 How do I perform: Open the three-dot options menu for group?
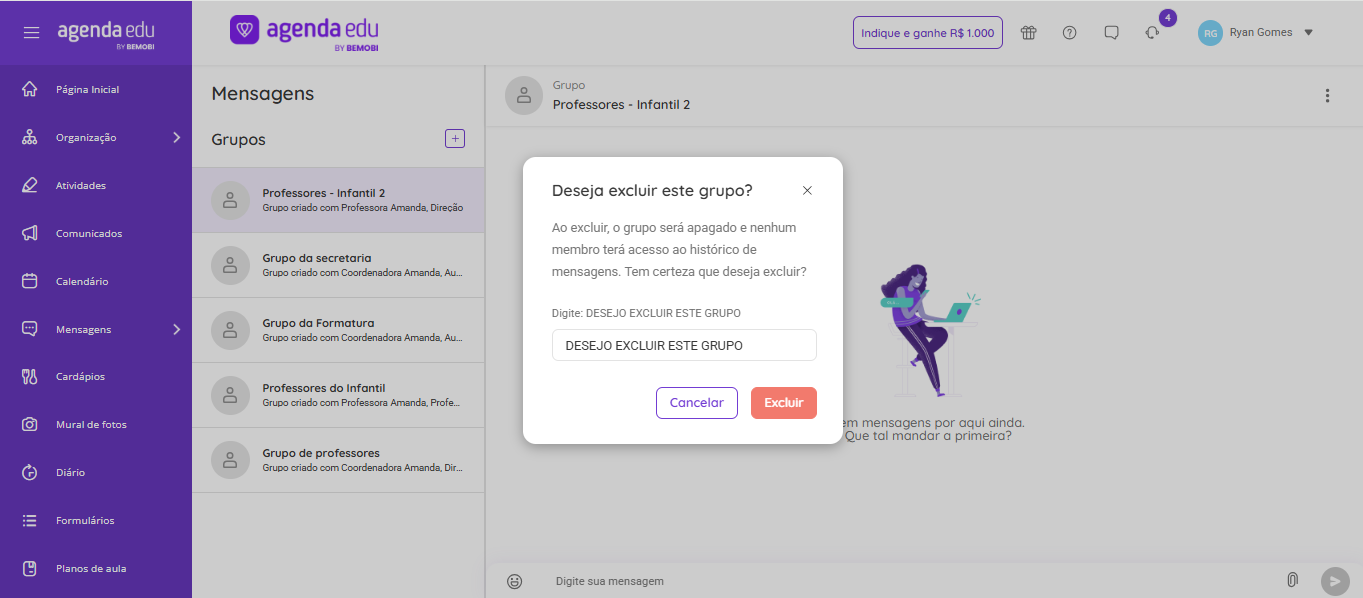pos(1327,96)
